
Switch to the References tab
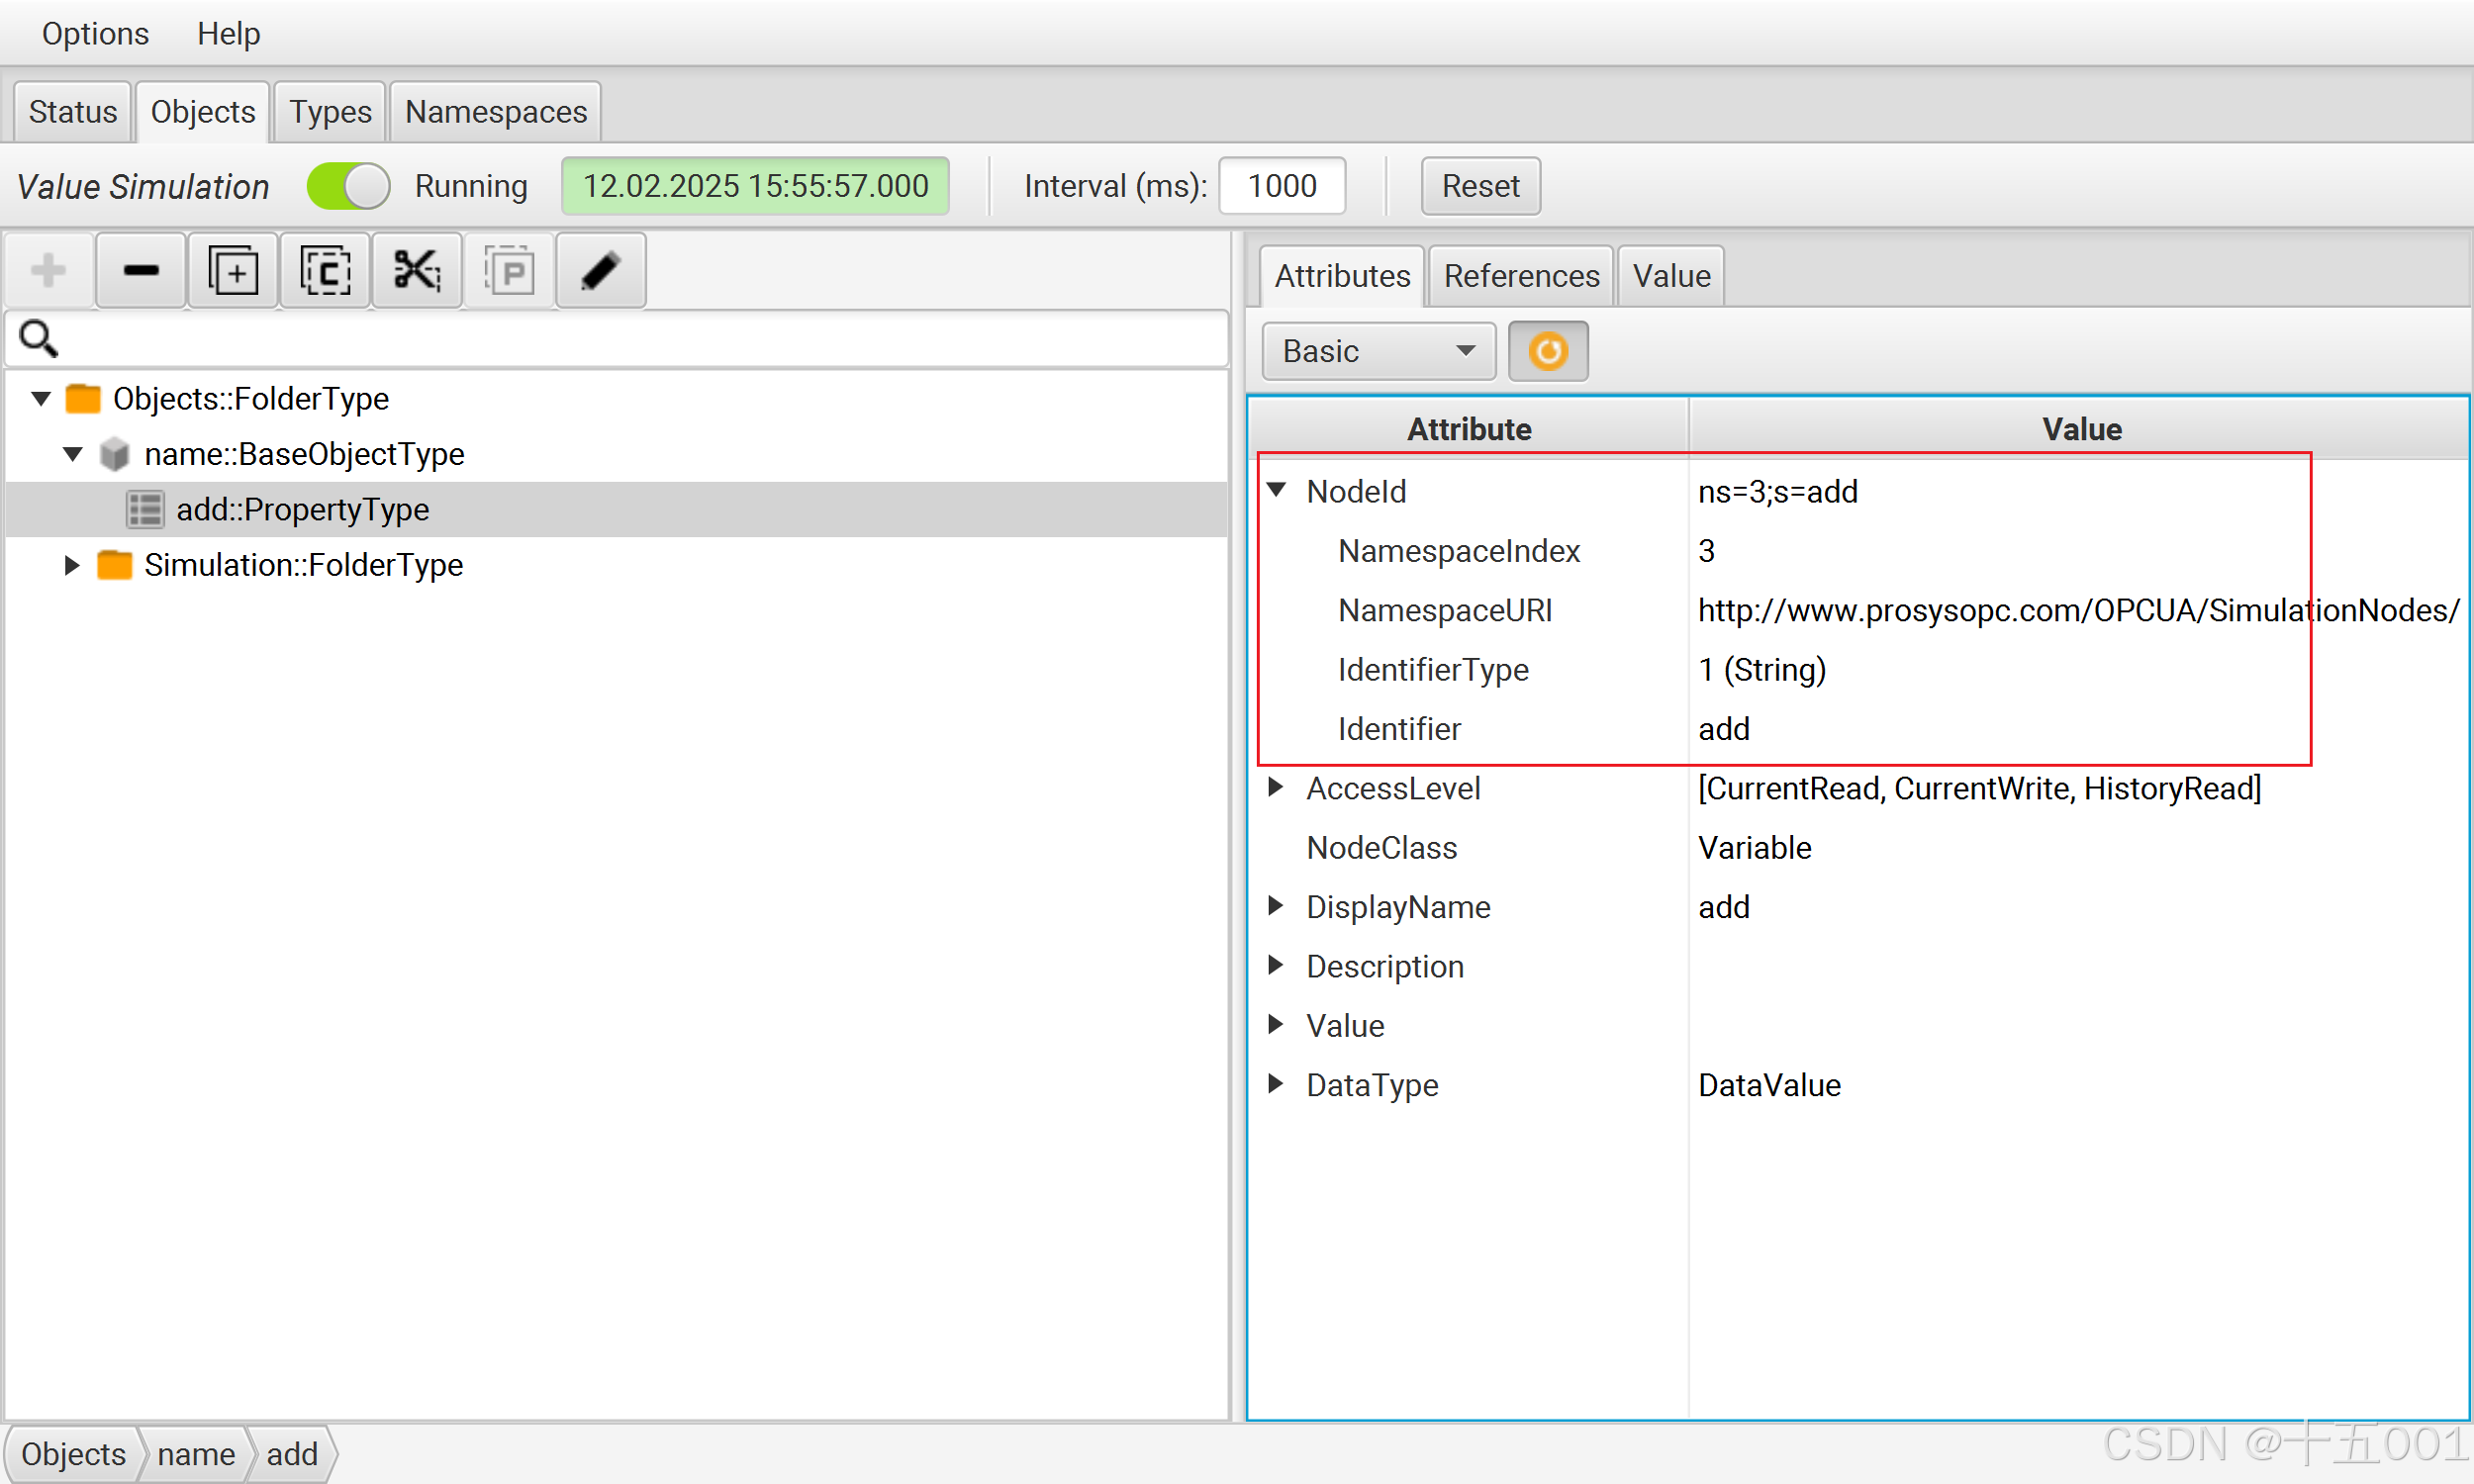[1520, 276]
